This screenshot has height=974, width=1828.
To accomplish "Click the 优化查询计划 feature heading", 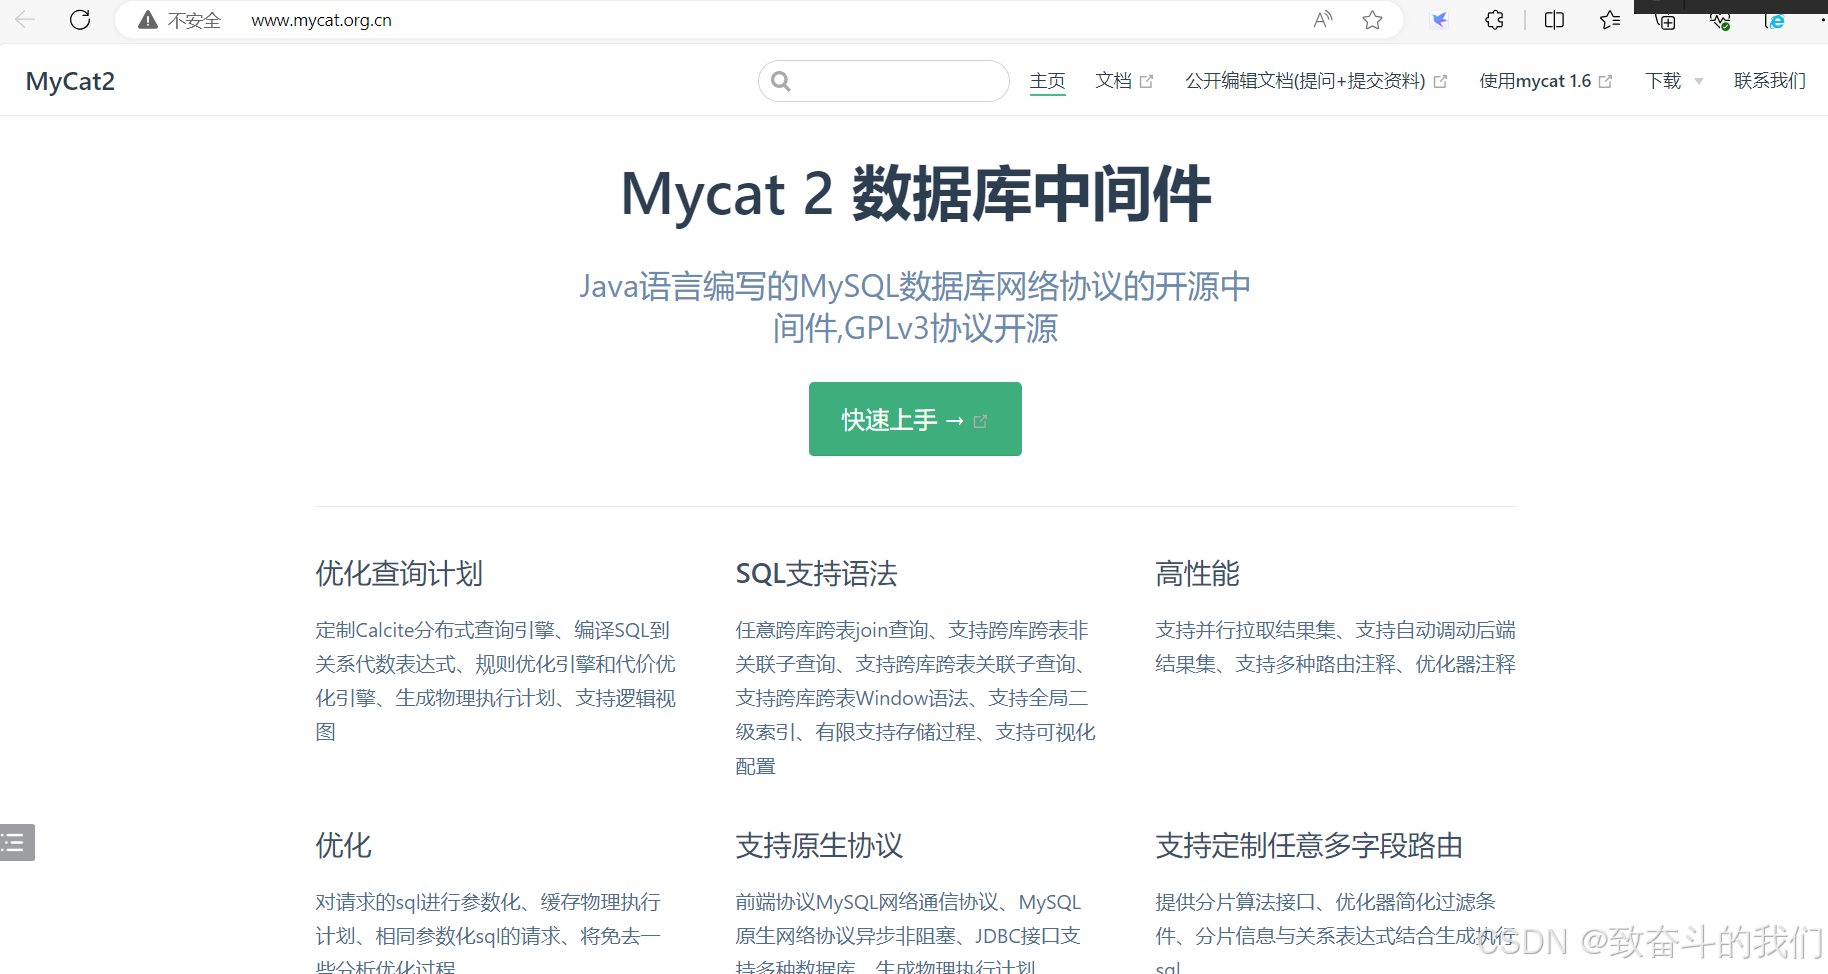I will (x=399, y=574).
